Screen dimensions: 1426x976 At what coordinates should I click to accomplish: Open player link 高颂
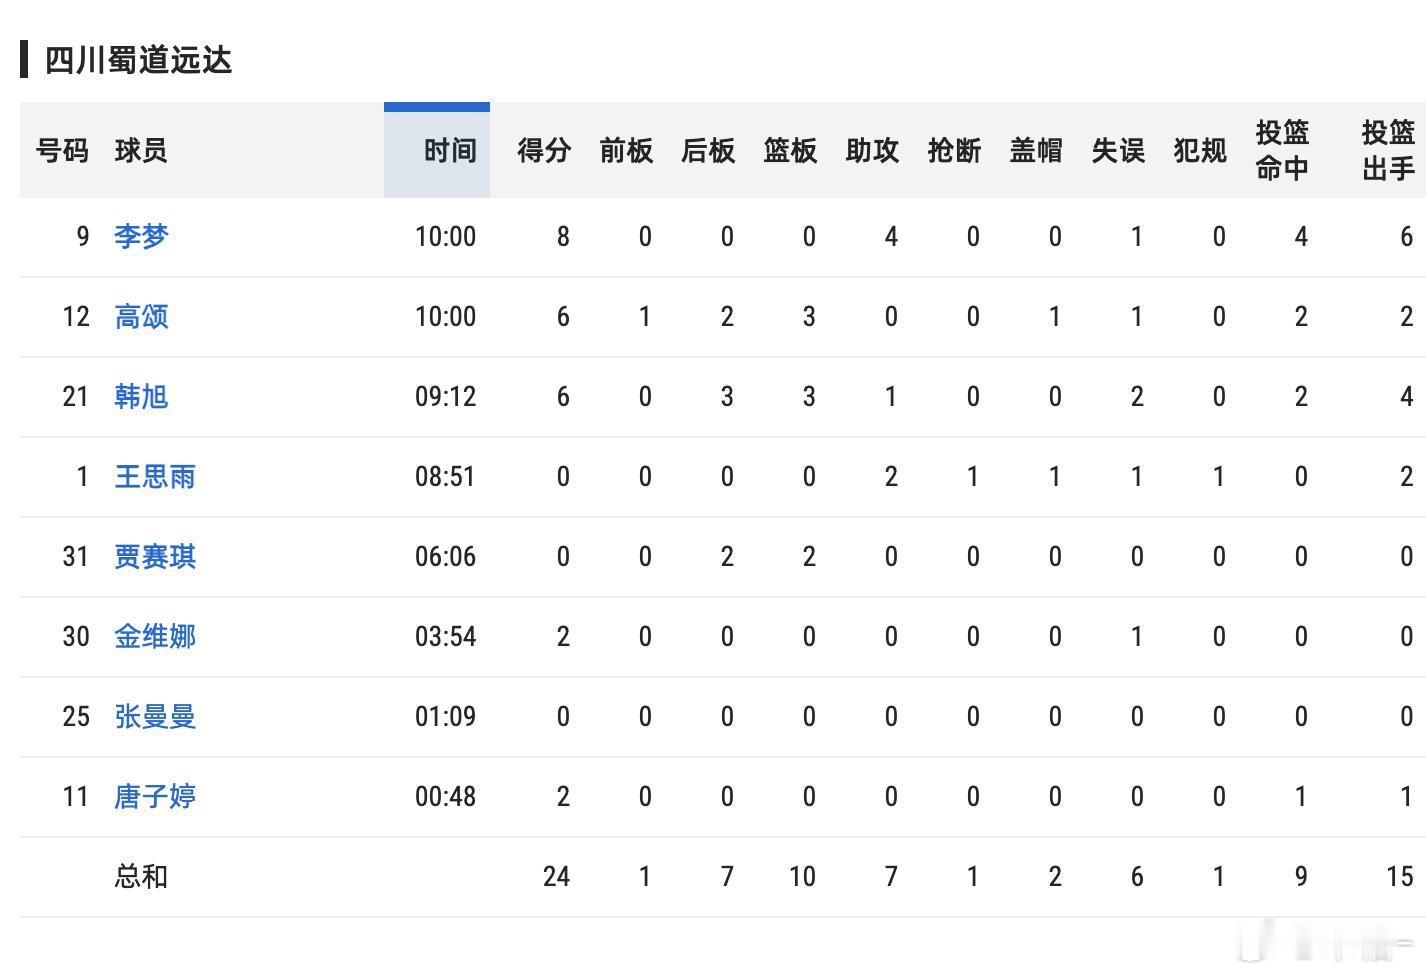(x=141, y=317)
